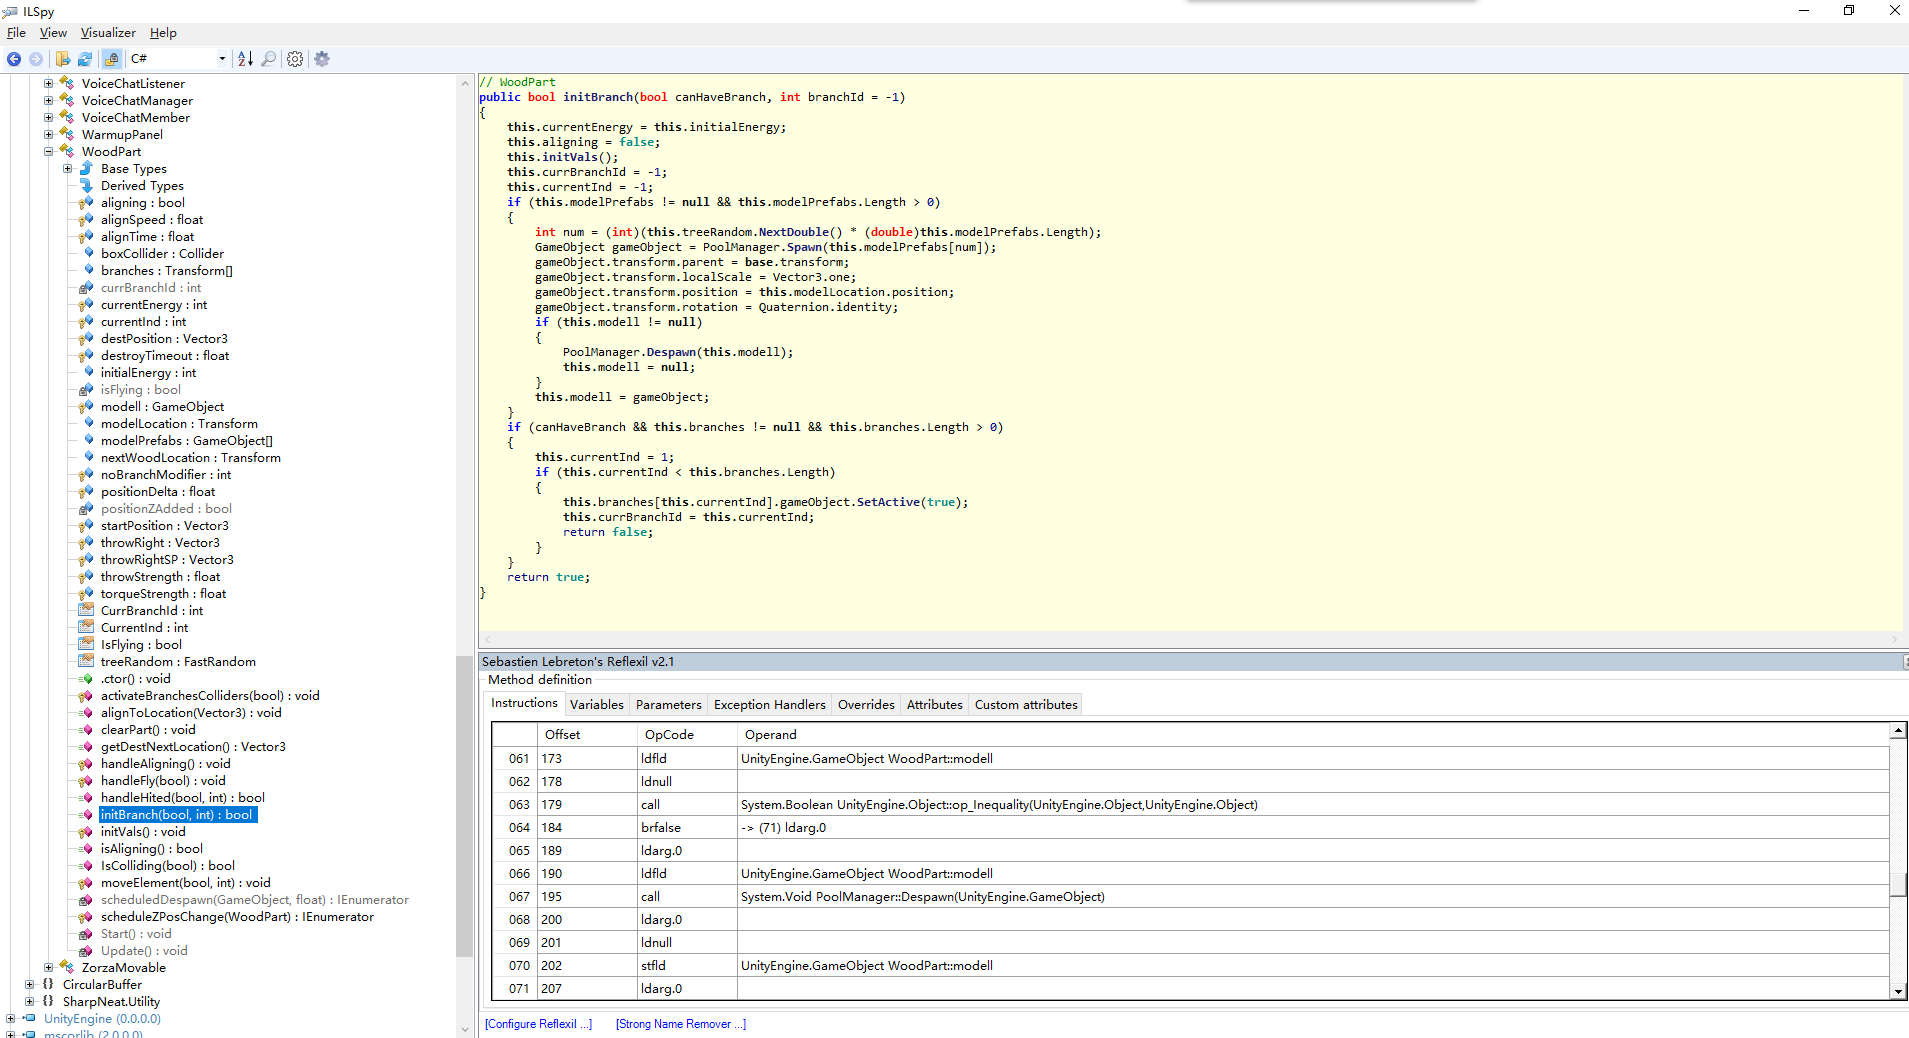1909x1038 pixels.
Task: Select instruction row 067 PoolManager::Despawn call
Action: [x=1190, y=897]
